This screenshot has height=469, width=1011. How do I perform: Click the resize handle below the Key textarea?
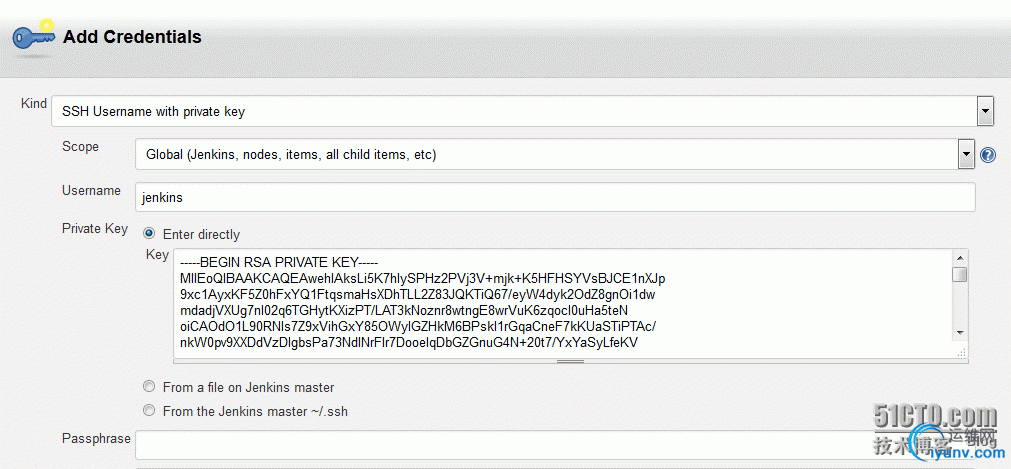tap(570, 361)
